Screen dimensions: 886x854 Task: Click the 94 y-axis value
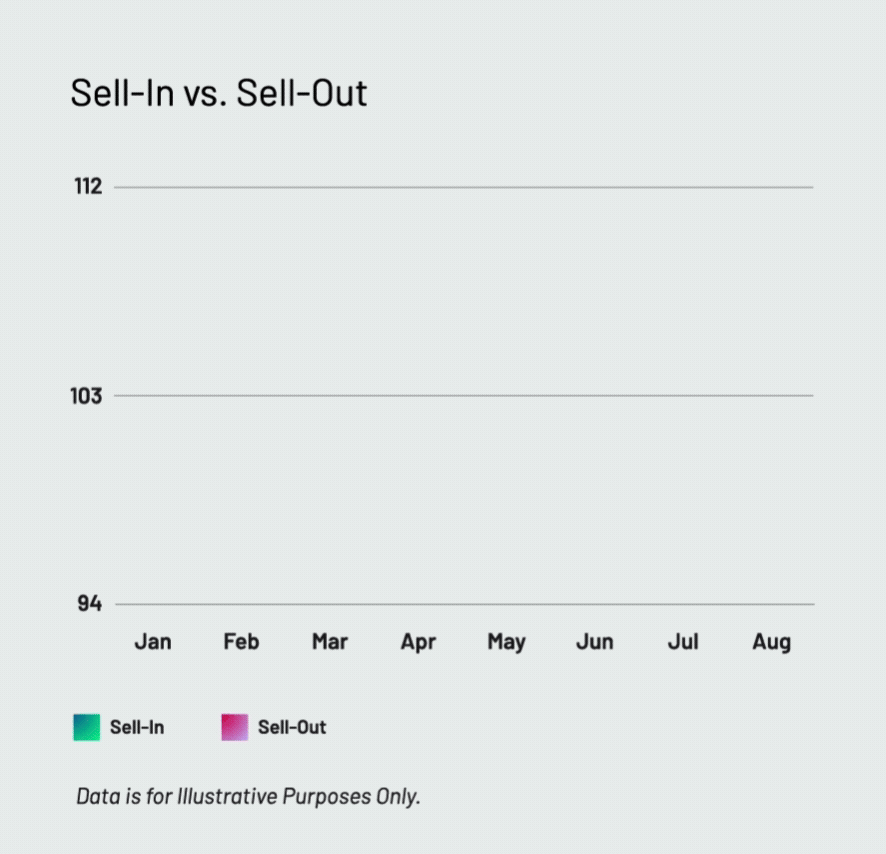coord(90,603)
